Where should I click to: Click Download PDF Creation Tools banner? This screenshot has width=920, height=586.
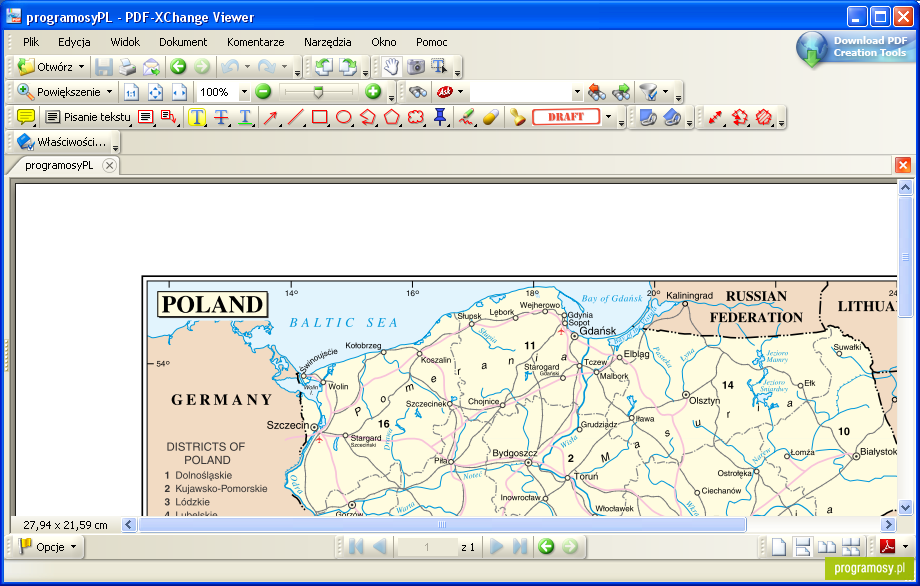[854, 47]
